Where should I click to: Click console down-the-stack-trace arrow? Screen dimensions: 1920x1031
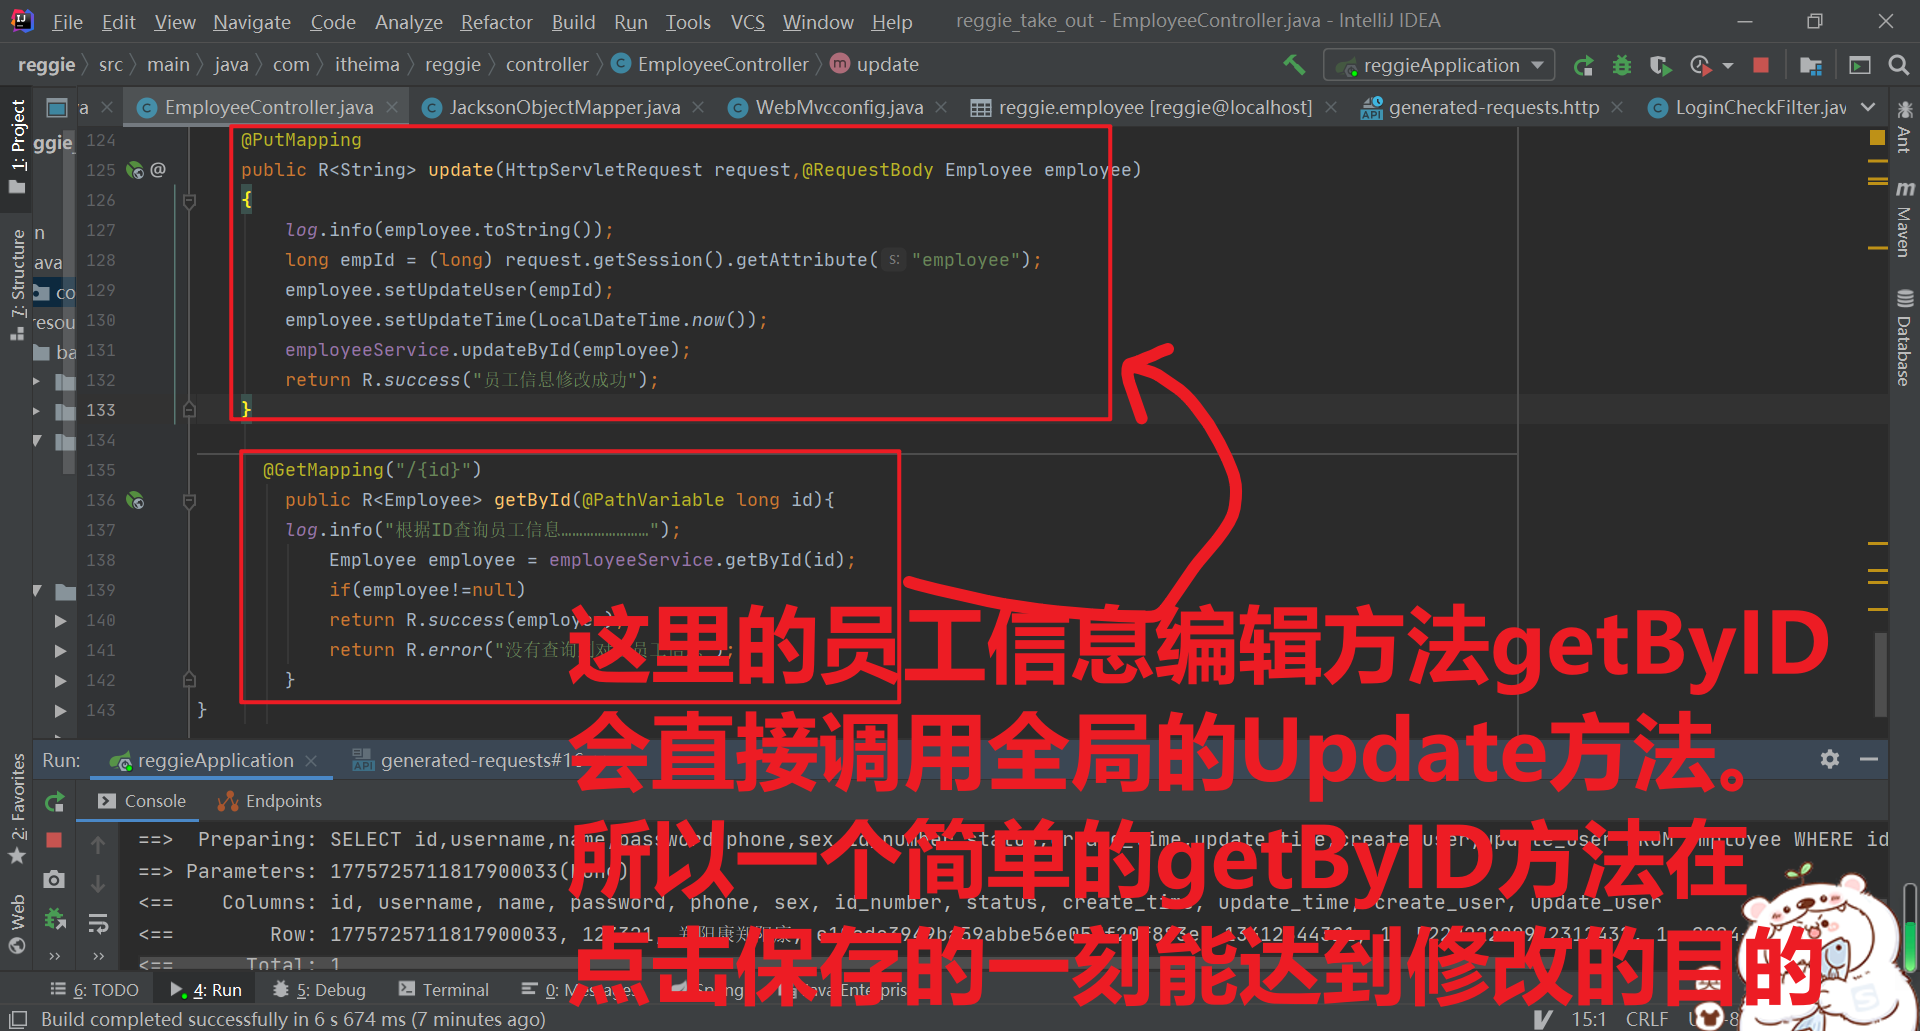point(98,884)
